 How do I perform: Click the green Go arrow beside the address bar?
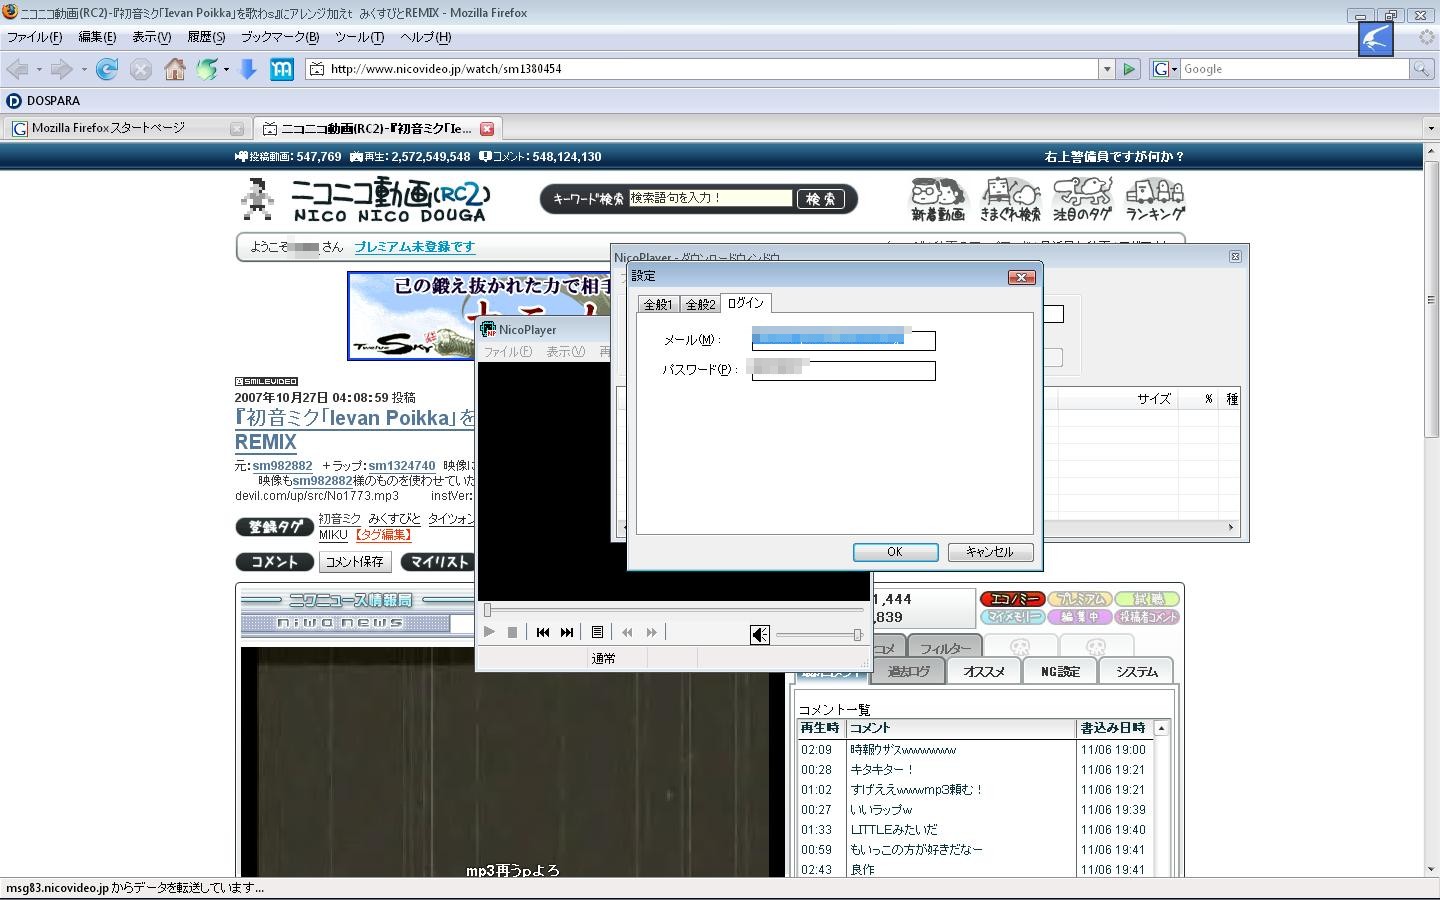[x=1129, y=69]
